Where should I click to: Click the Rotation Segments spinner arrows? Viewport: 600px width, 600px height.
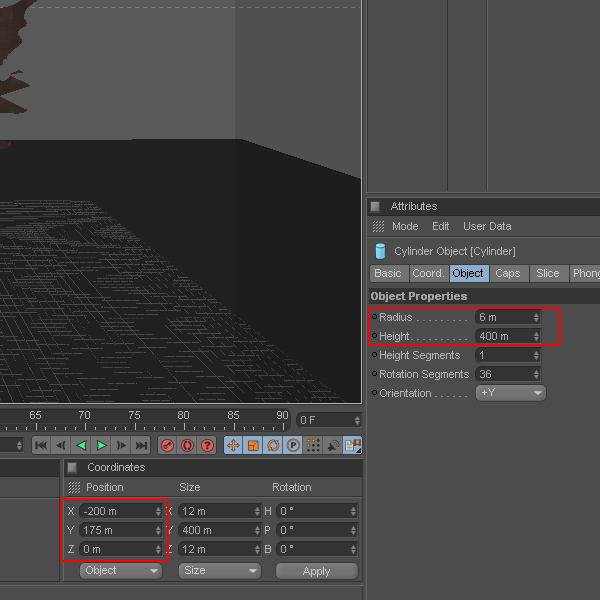pos(536,374)
